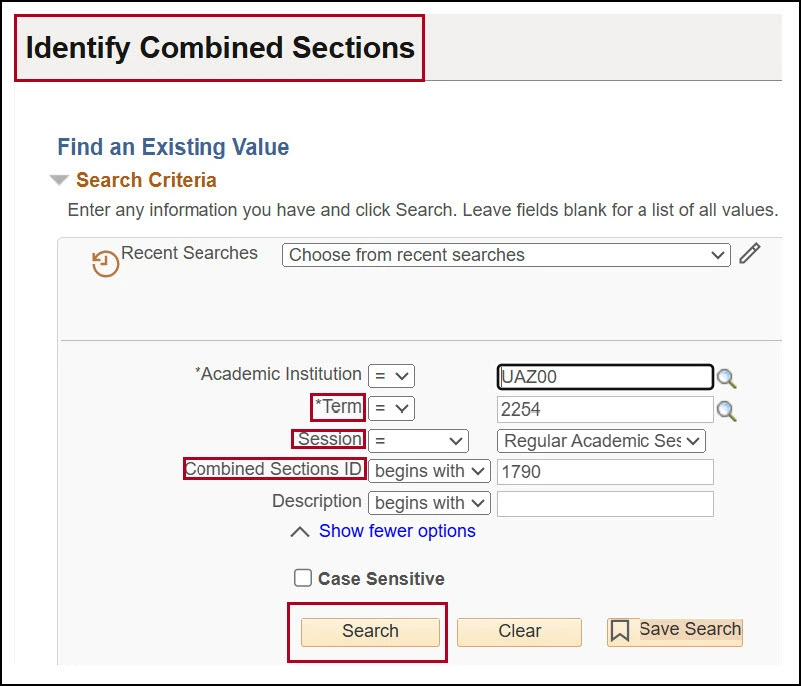Open the Regular Academic Session value dropdown
This screenshot has width=801, height=686.
coord(601,441)
